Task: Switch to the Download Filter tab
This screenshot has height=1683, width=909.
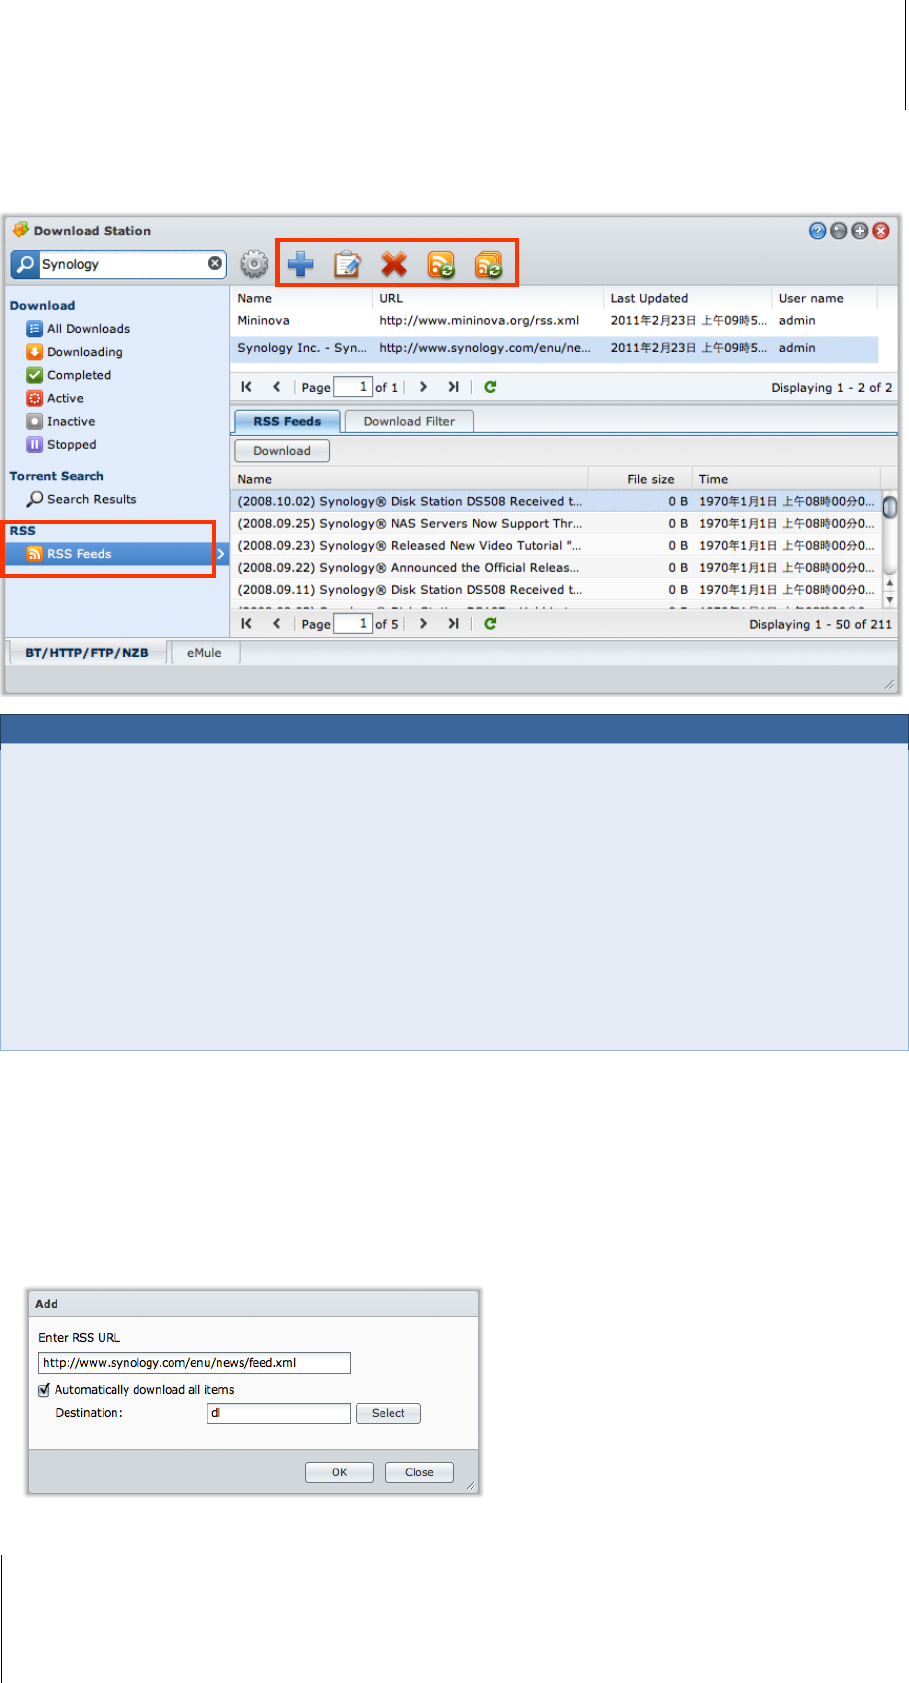Action: 409,421
